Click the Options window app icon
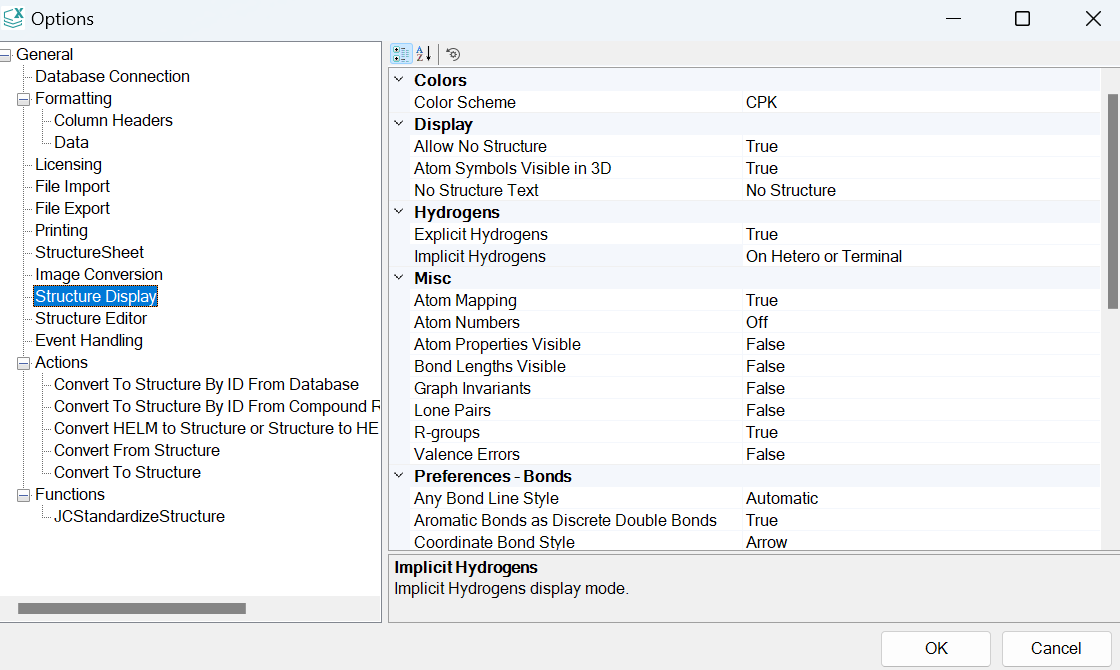 [x=14, y=18]
